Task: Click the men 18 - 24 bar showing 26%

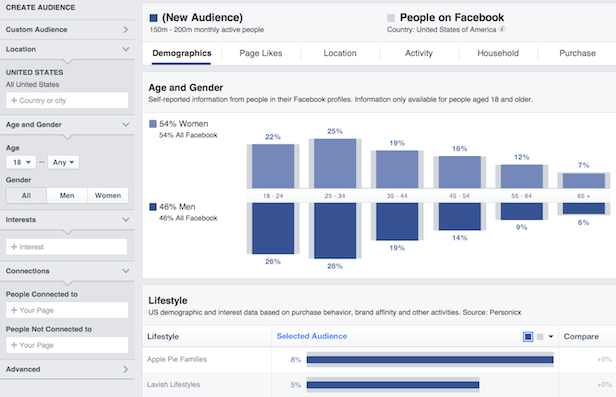Action: tap(273, 228)
